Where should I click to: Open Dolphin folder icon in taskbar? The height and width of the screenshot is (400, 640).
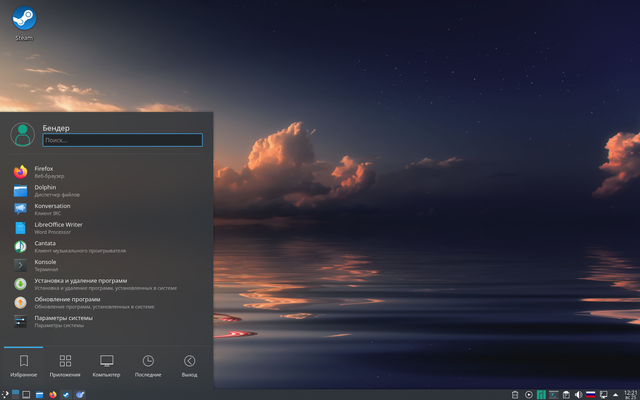[39, 395]
